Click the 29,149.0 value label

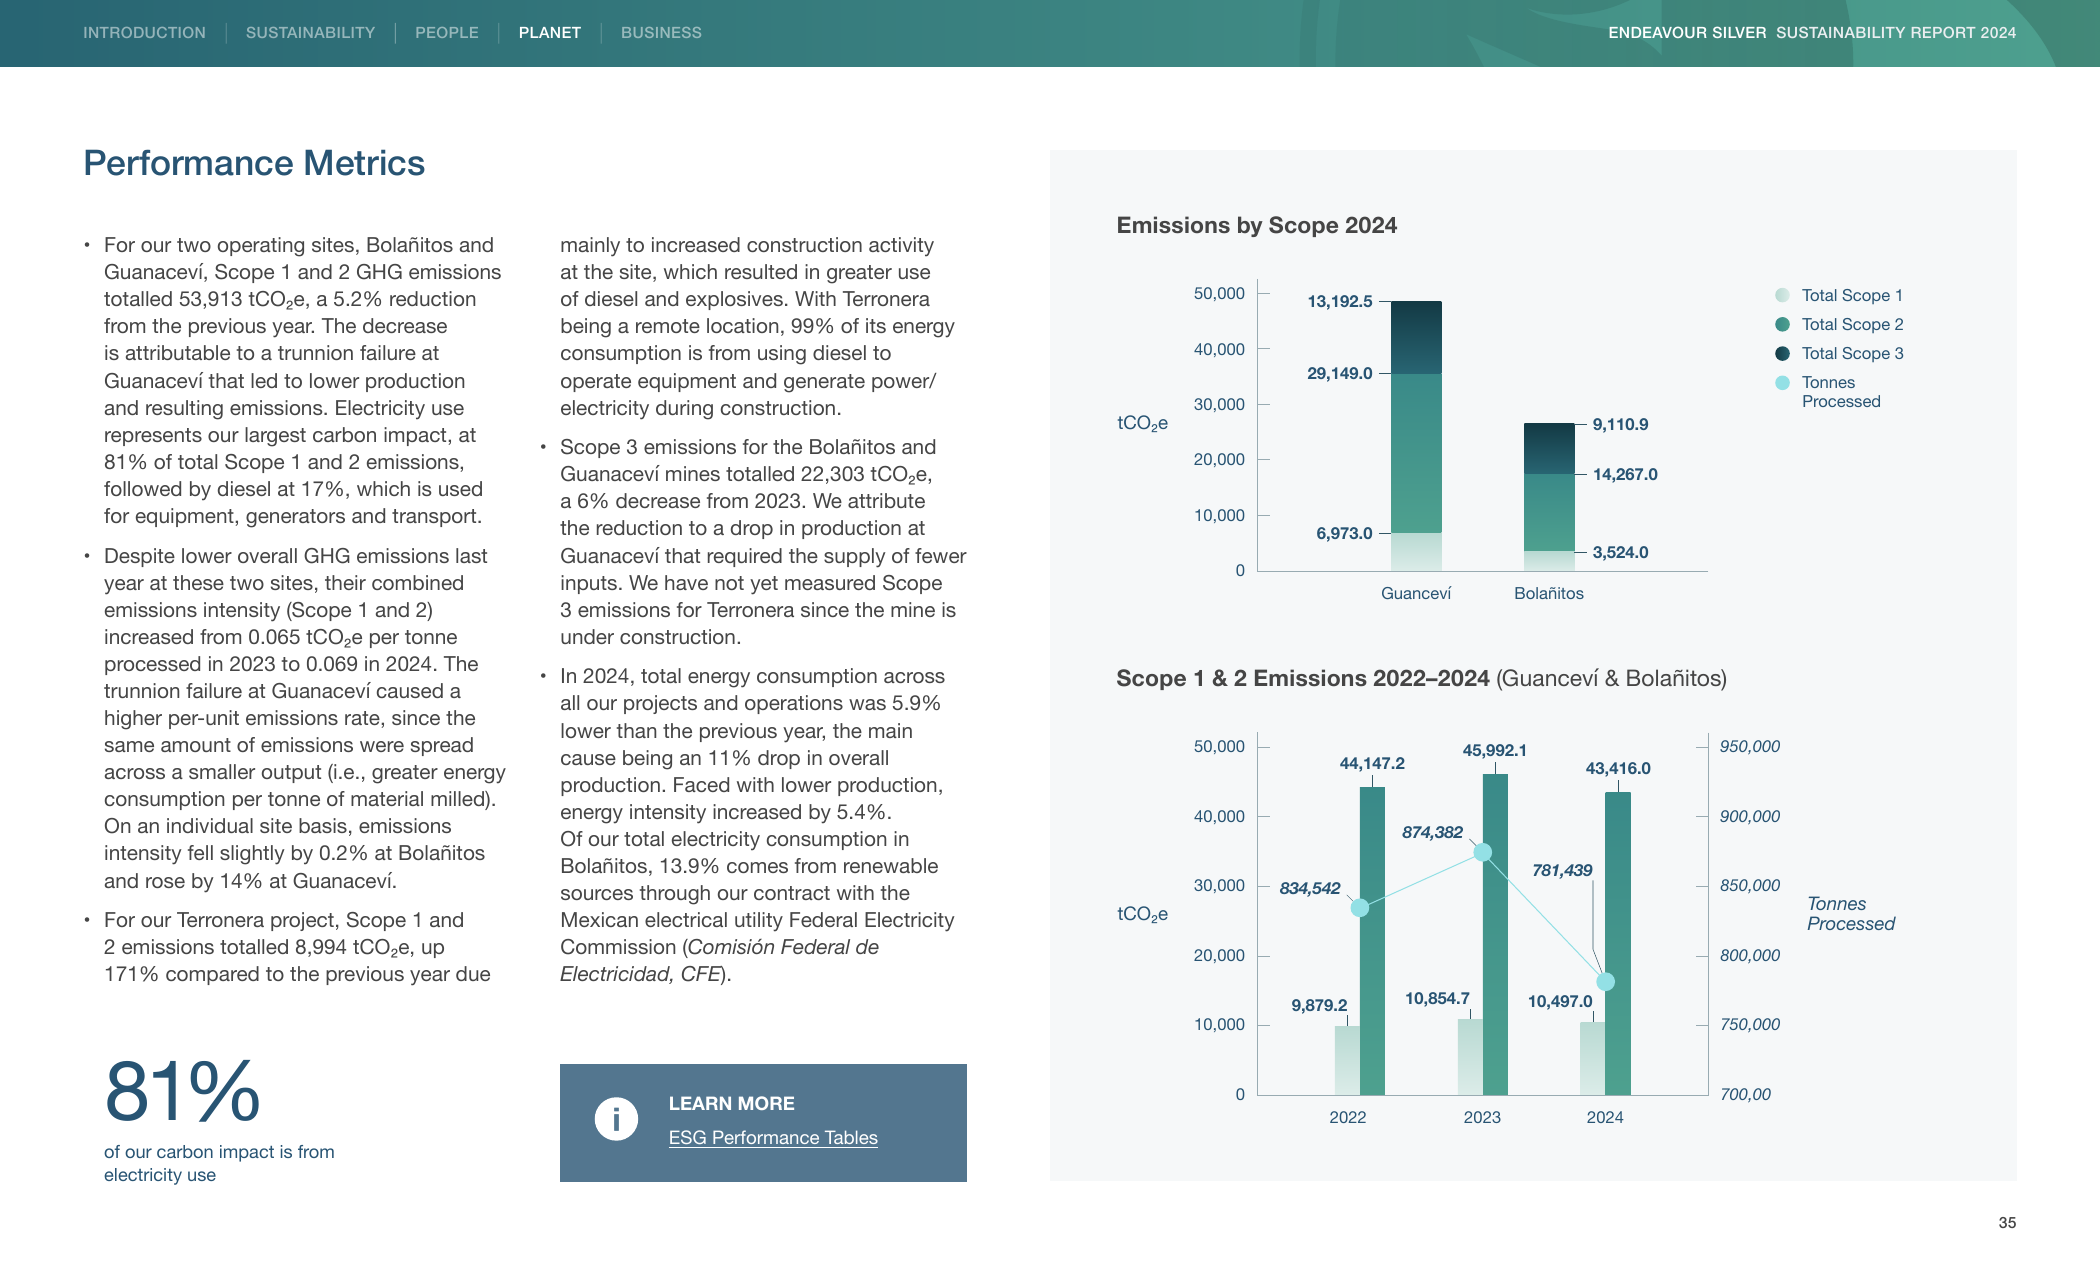[x=1339, y=373]
